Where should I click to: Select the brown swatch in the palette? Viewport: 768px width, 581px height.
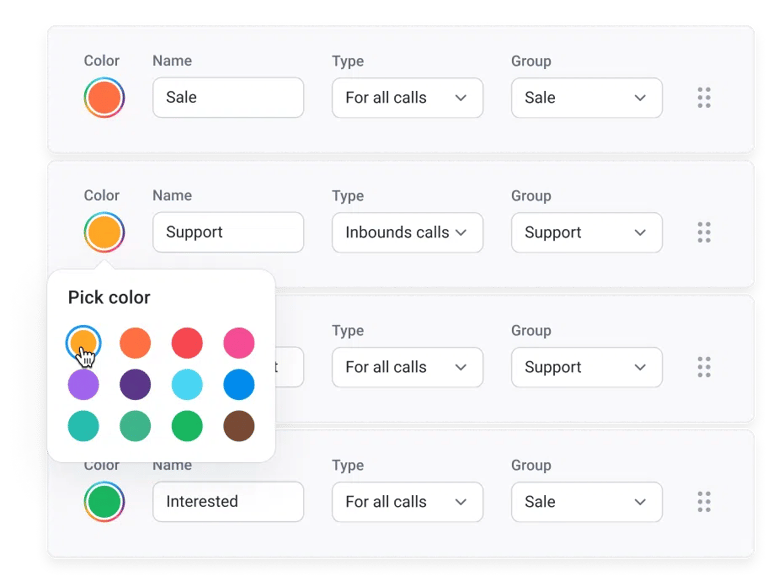239,426
